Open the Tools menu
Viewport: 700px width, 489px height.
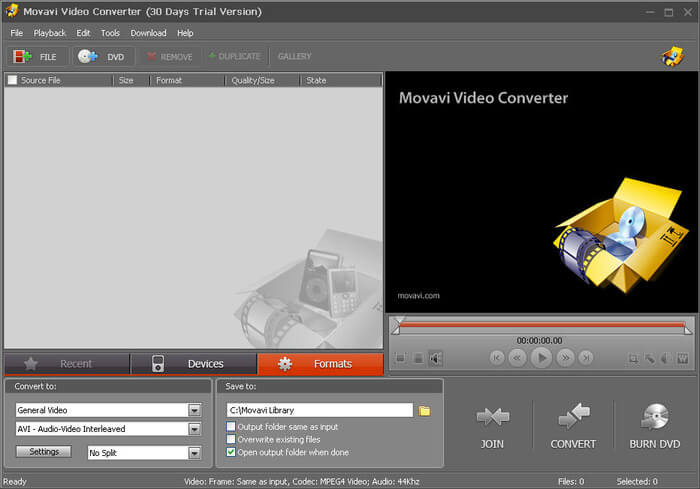(x=110, y=33)
